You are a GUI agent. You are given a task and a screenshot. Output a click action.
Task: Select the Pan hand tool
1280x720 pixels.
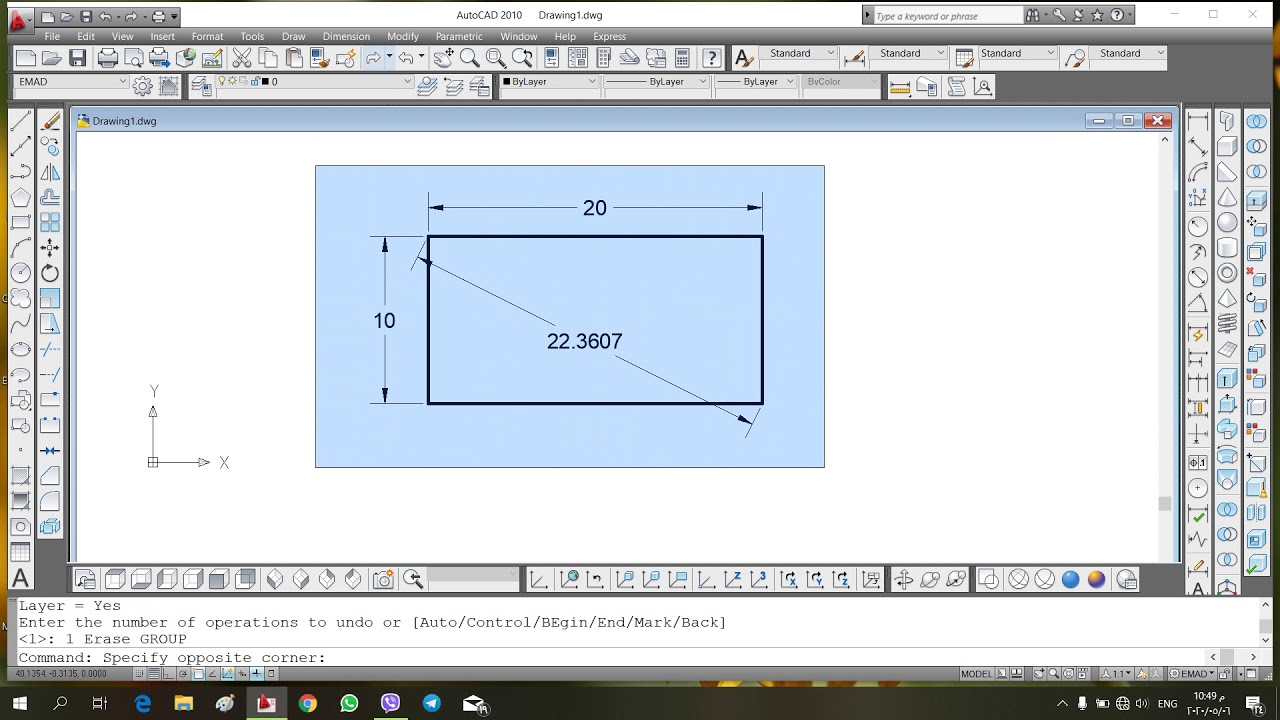pyautogui.click(x=443, y=58)
